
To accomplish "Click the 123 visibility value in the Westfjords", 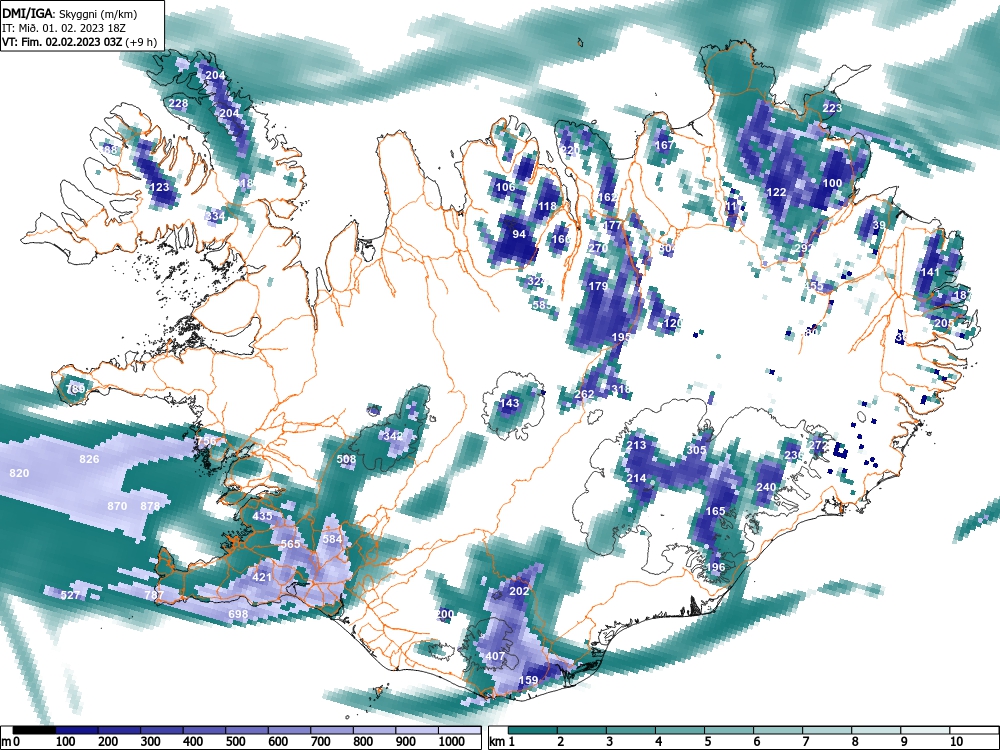I will (x=159, y=187).
